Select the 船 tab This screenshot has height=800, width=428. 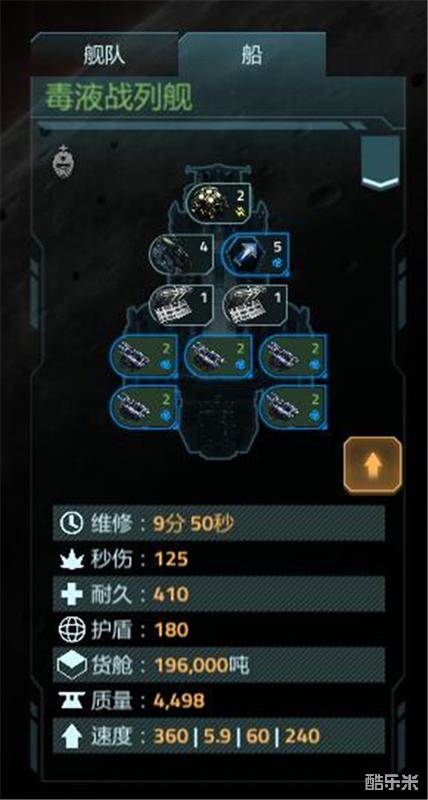click(x=251, y=55)
